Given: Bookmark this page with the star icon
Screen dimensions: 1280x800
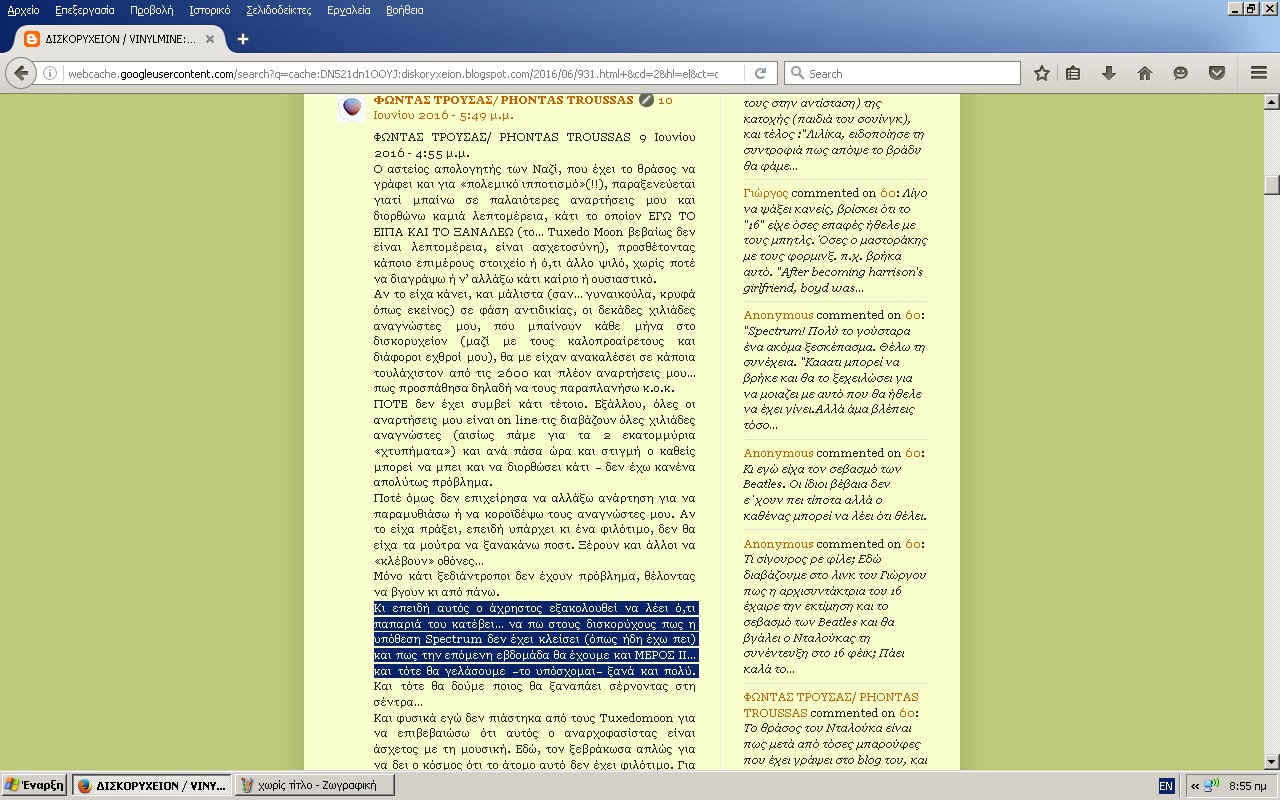Looking at the screenshot, I should click(1042, 73).
